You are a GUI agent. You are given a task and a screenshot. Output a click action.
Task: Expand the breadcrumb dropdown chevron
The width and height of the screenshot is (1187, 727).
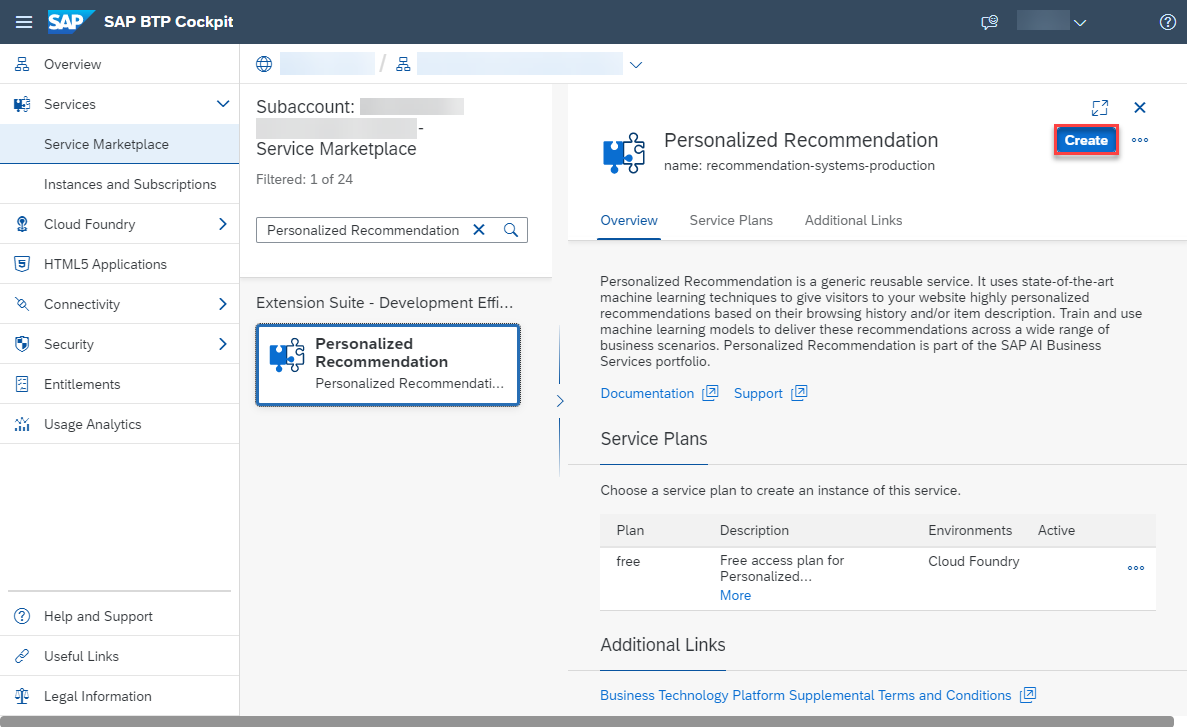point(636,65)
